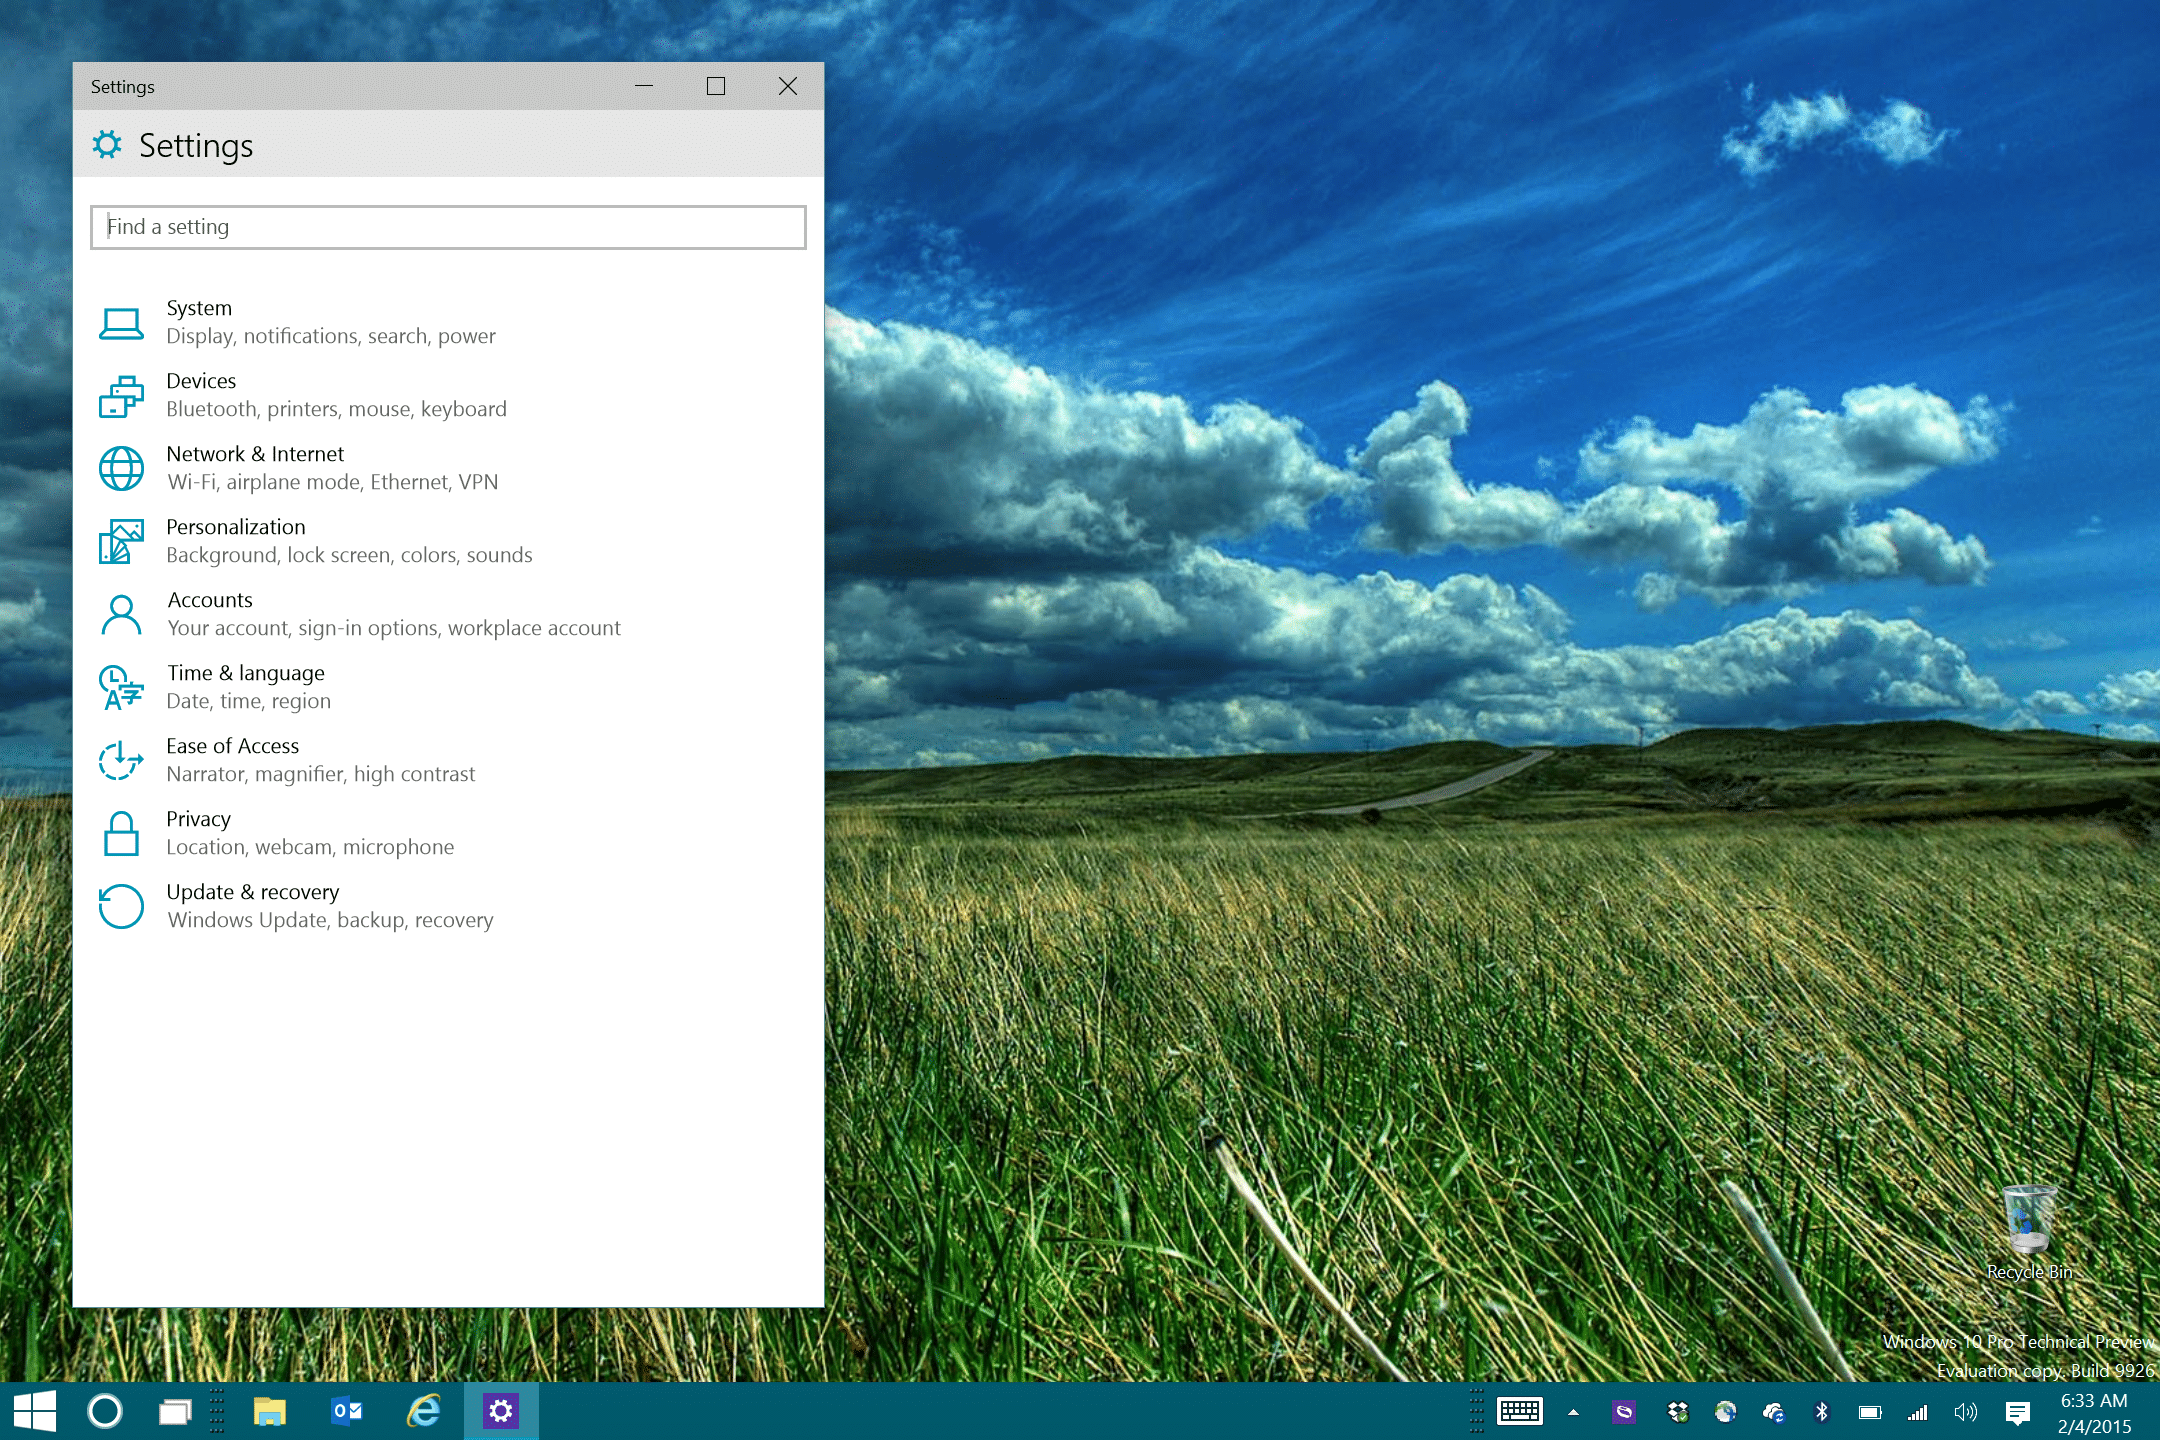Click the purple tray icon beside the arrow

click(1624, 1412)
